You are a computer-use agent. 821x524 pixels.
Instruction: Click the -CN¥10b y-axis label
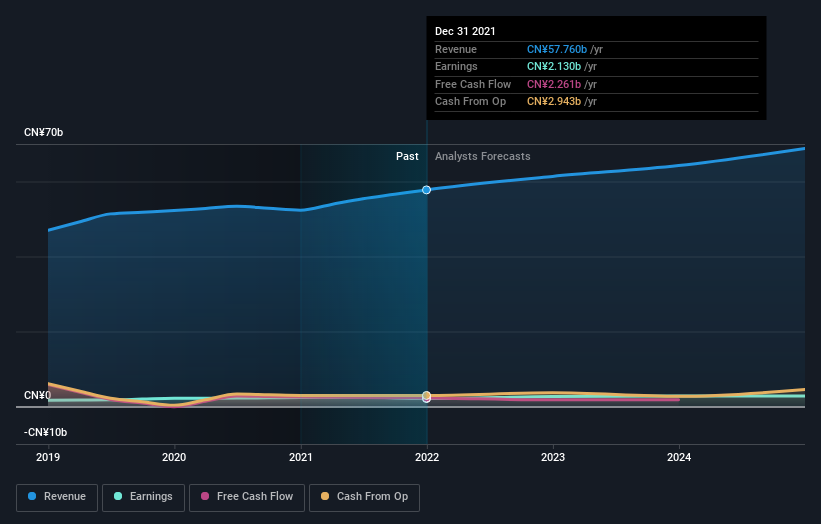(45, 432)
